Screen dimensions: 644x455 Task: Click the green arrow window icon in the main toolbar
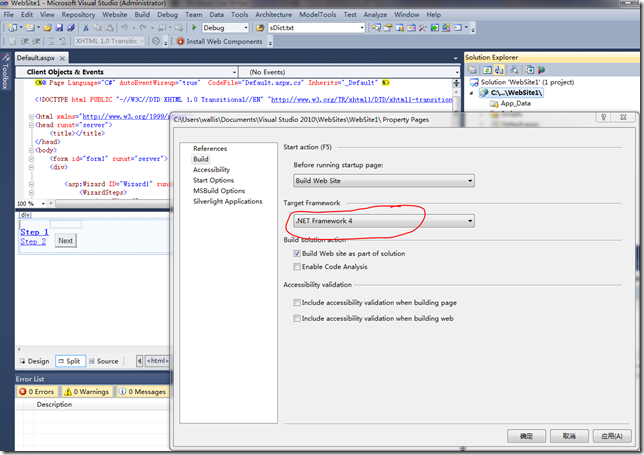(435, 28)
